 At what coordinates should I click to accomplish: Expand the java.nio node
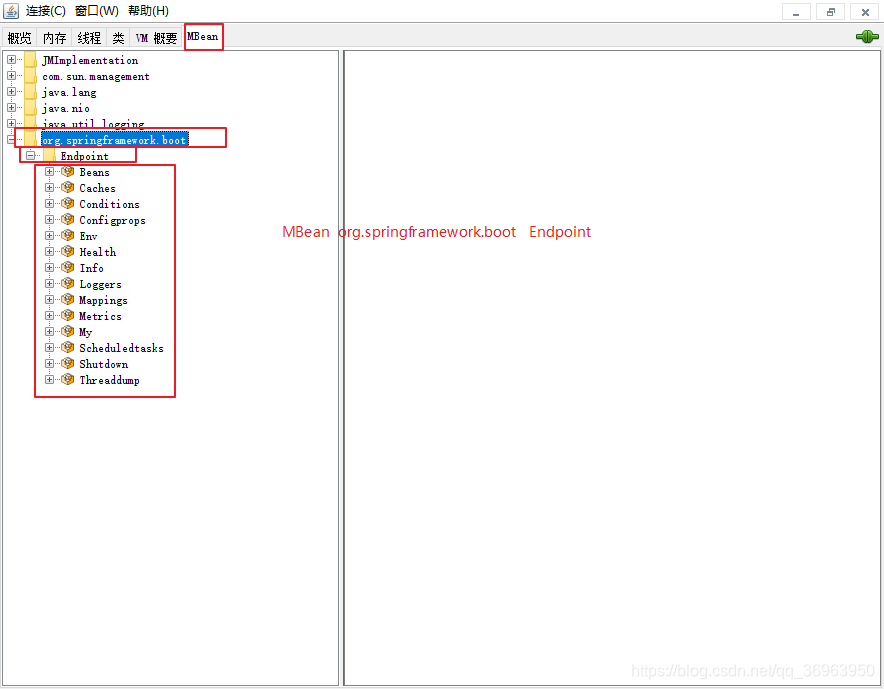11,107
